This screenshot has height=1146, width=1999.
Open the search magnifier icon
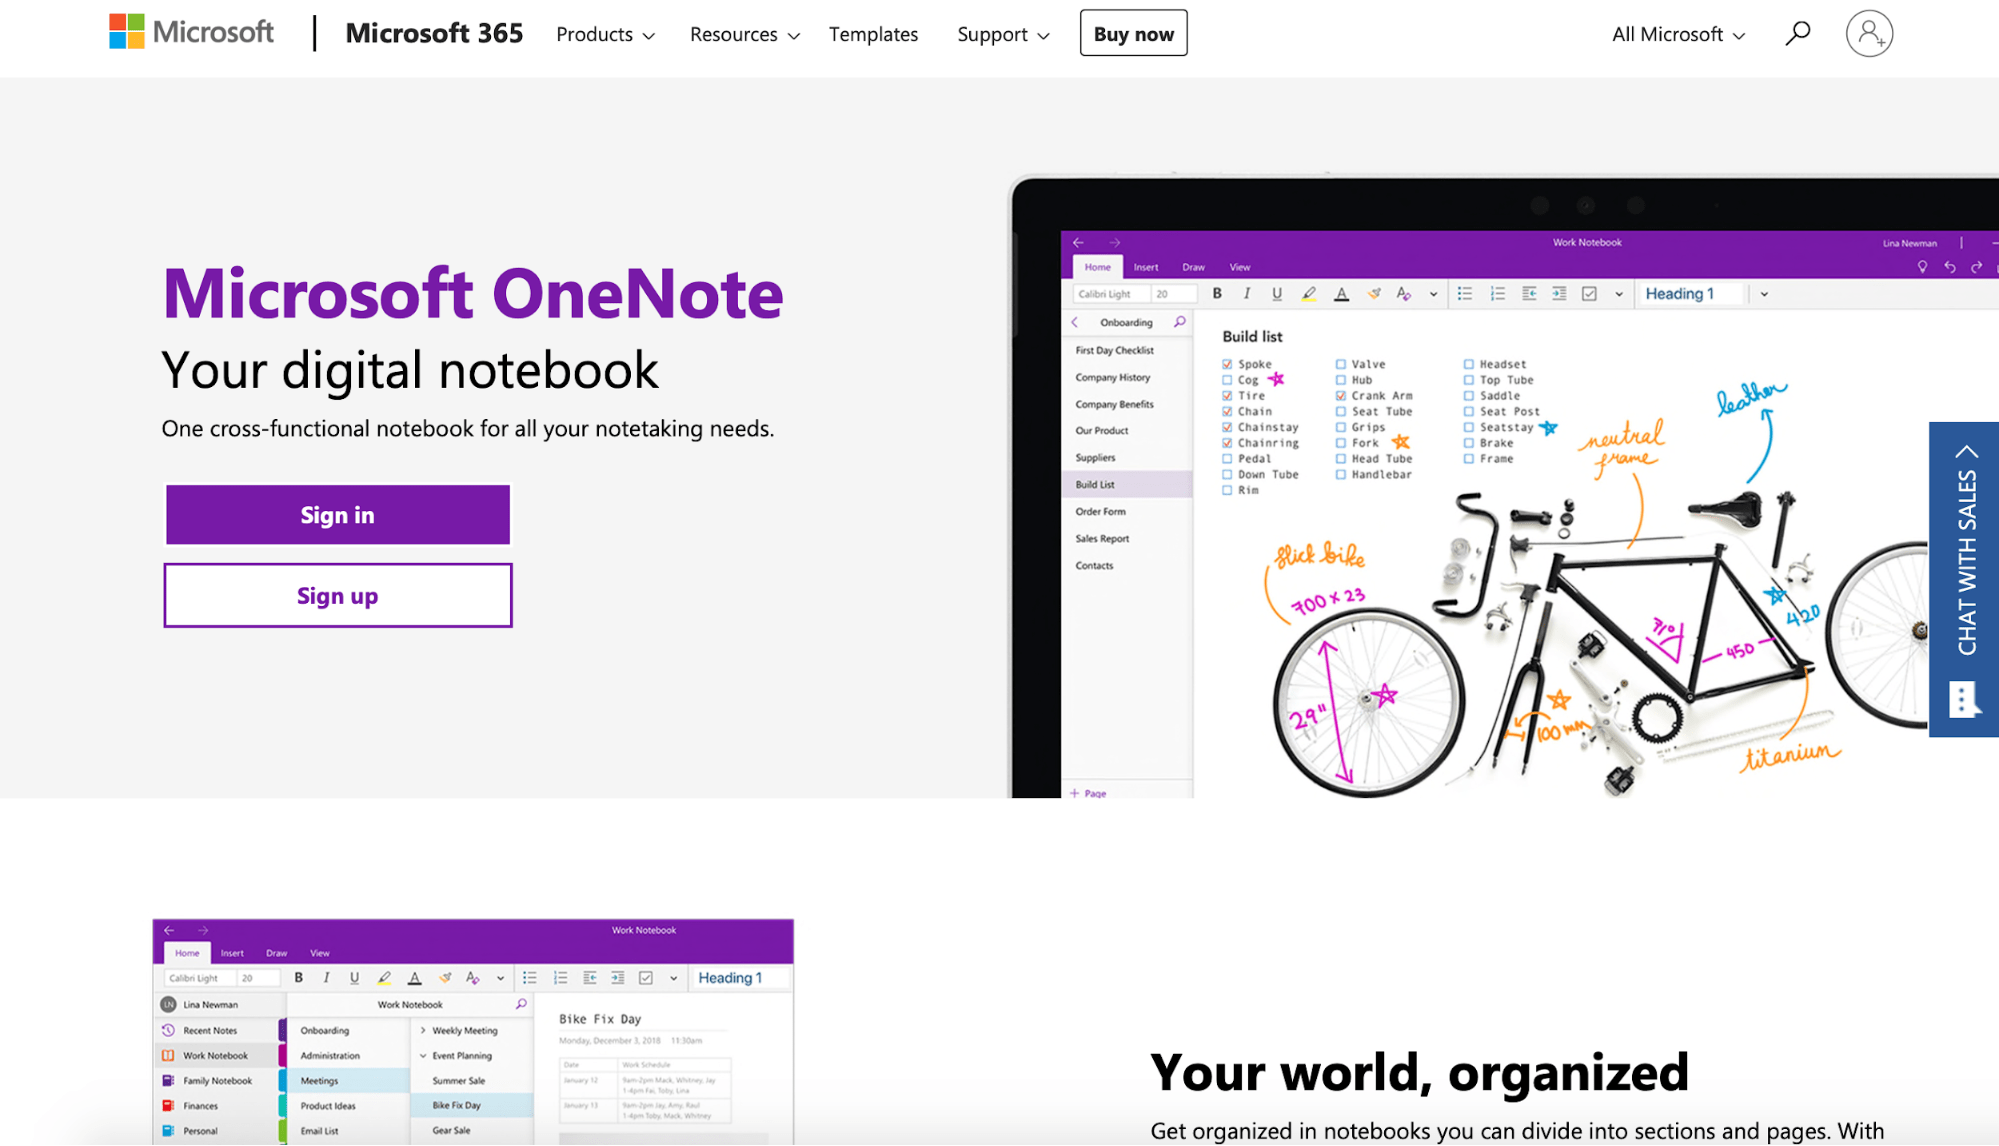[x=1797, y=33]
